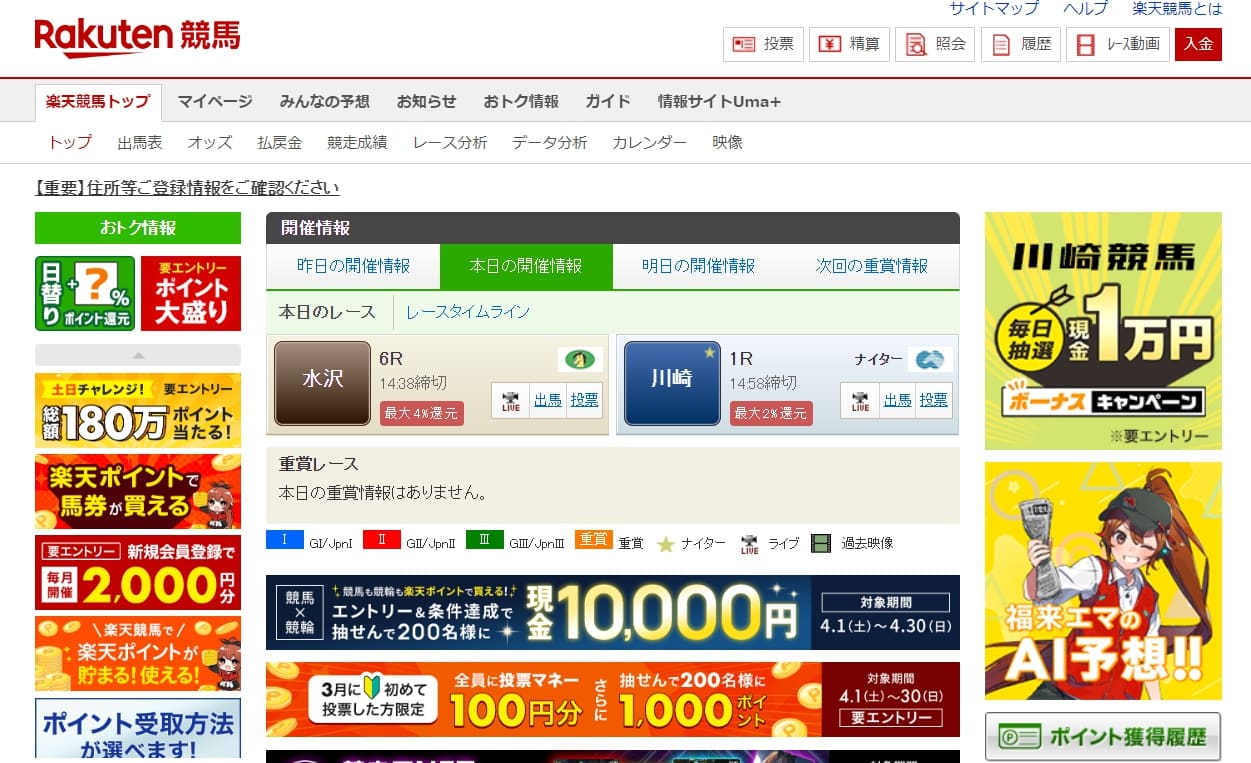Click the red GII/JpnII legend swatch
Viewport: 1251px width, 763px height.
tap(381, 540)
